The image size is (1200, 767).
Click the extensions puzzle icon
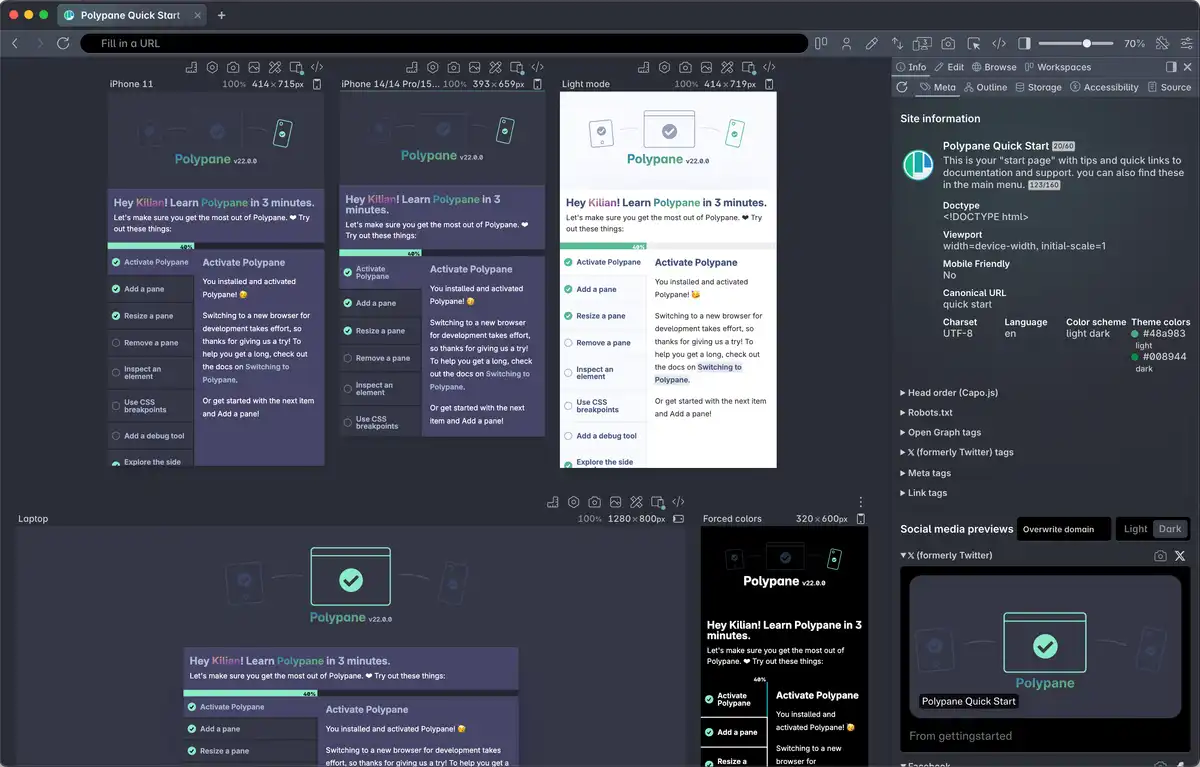pos(1162,44)
